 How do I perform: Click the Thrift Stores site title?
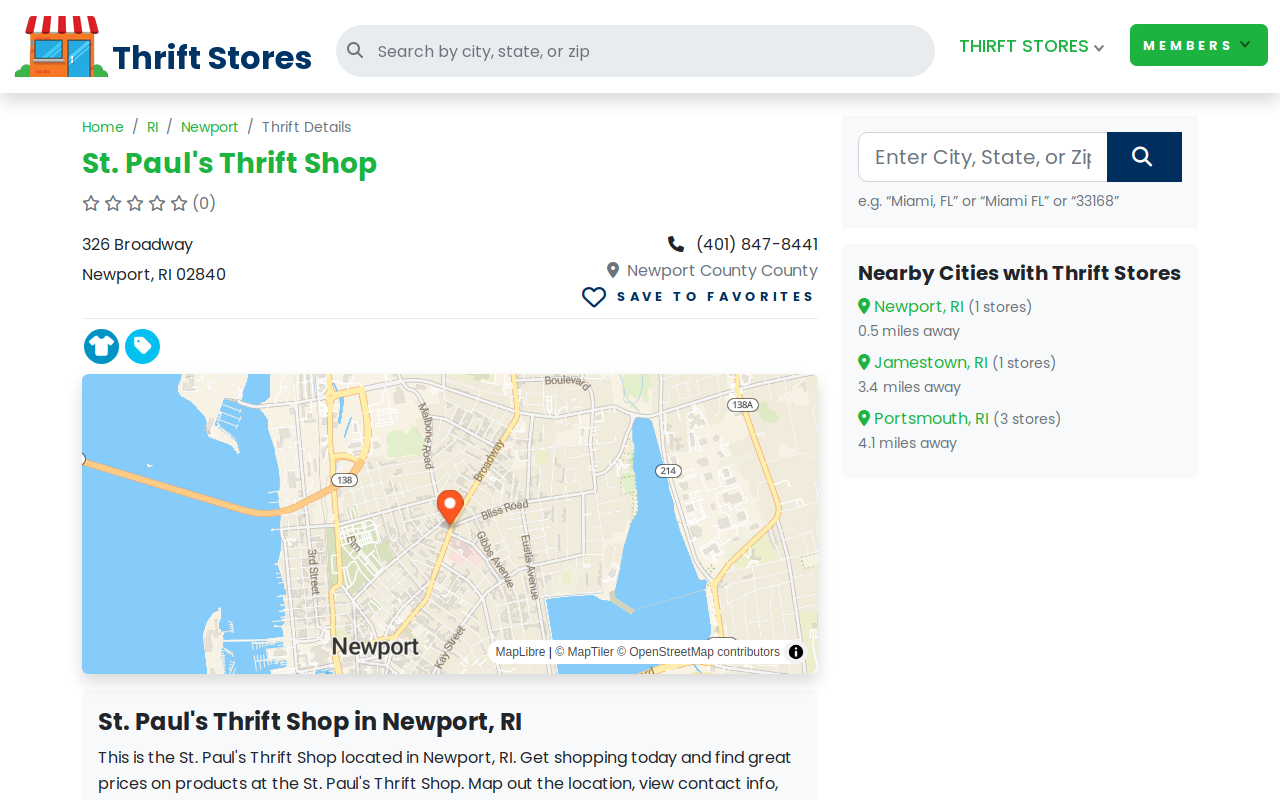pos(212,58)
